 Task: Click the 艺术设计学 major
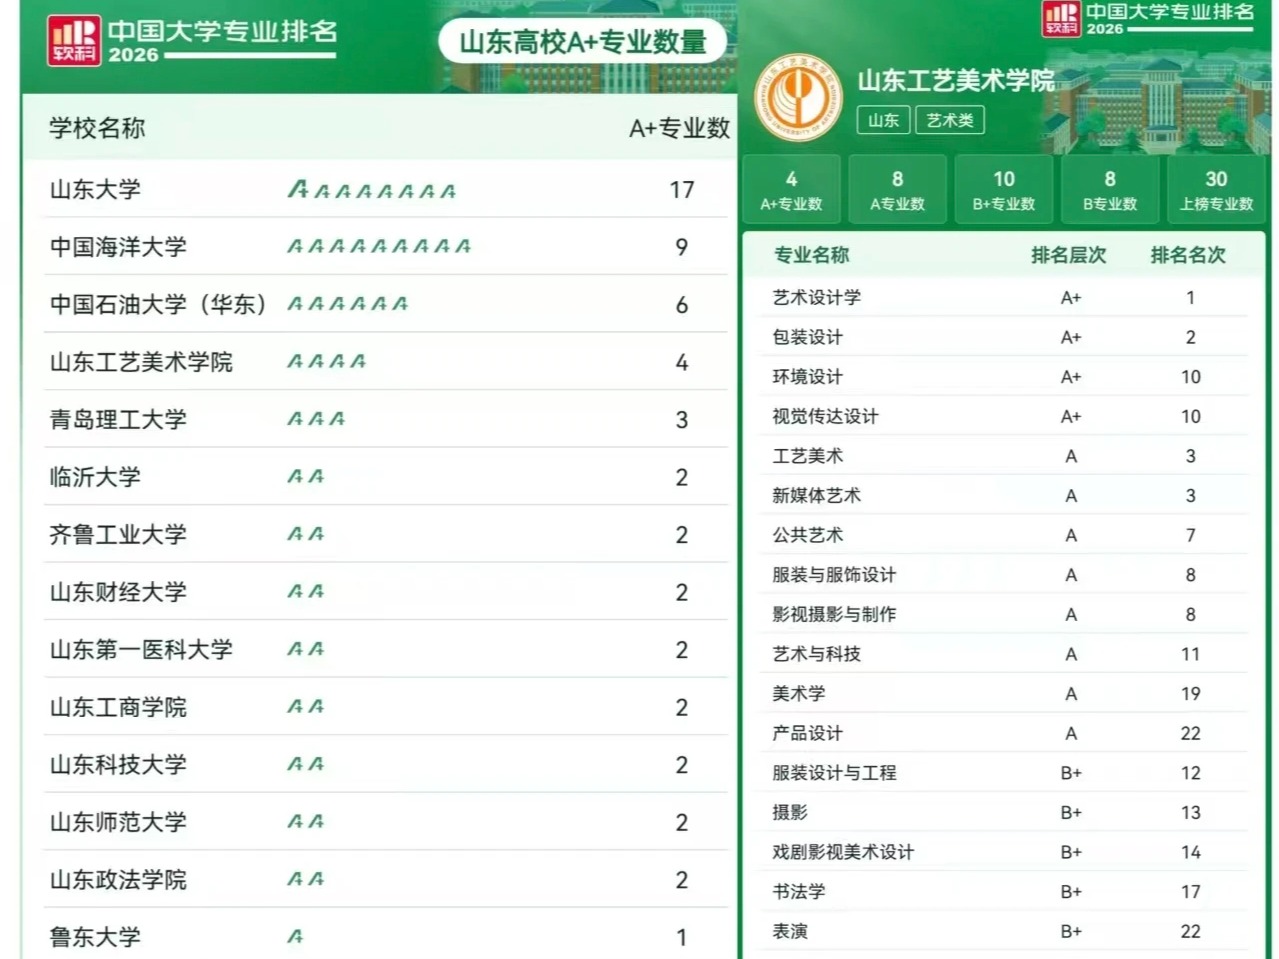tap(816, 297)
